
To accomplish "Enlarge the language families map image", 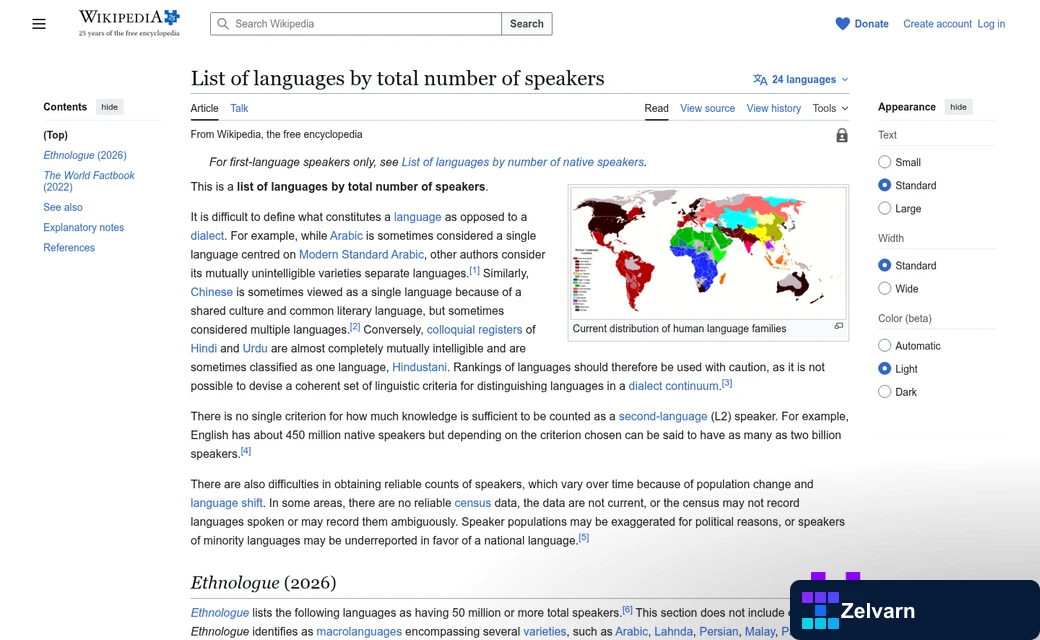I will pyautogui.click(x=838, y=326).
